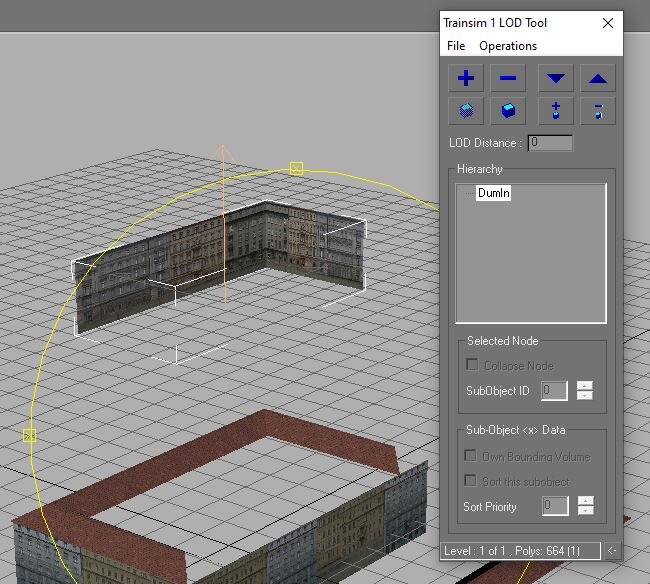Viewport: 650px width, 584px height.
Task: Increase SubObject ID with spinner up
Action: tap(585, 386)
